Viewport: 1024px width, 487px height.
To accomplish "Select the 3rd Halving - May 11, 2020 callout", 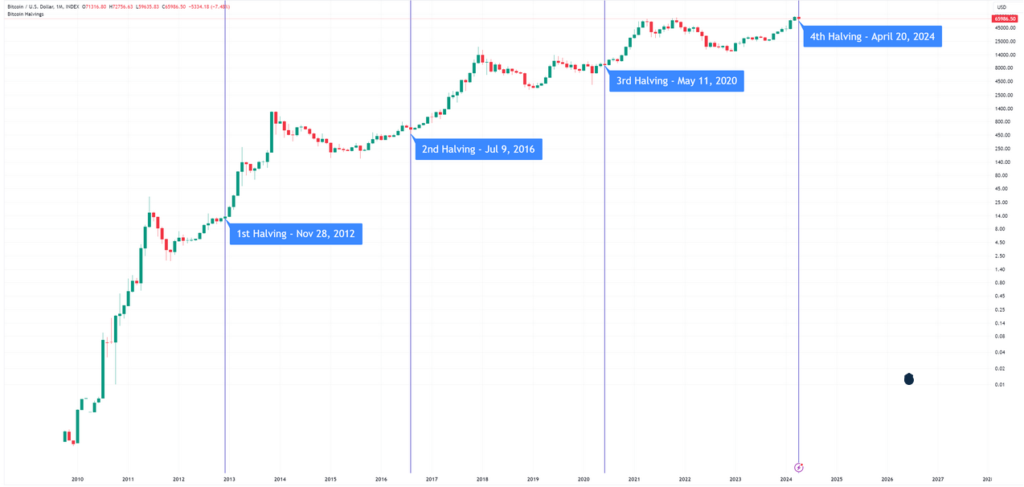I will [x=678, y=81].
